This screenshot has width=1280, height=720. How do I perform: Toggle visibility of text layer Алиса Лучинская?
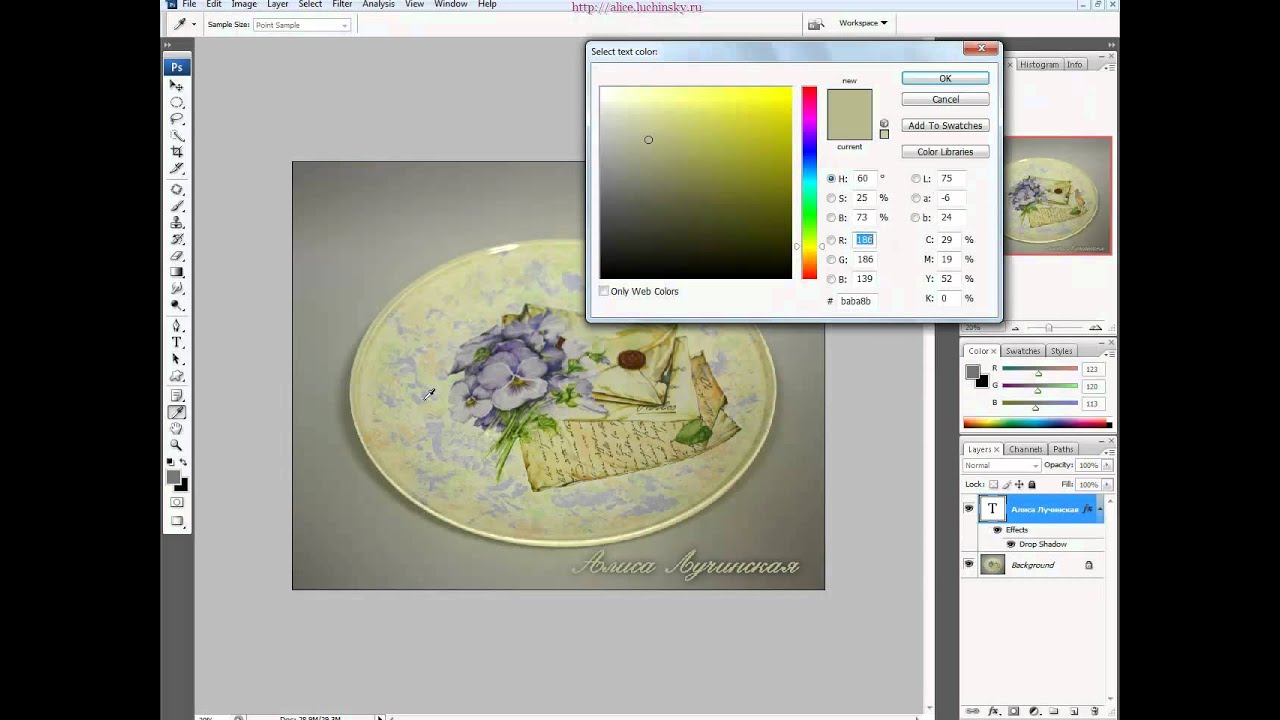tap(968, 509)
